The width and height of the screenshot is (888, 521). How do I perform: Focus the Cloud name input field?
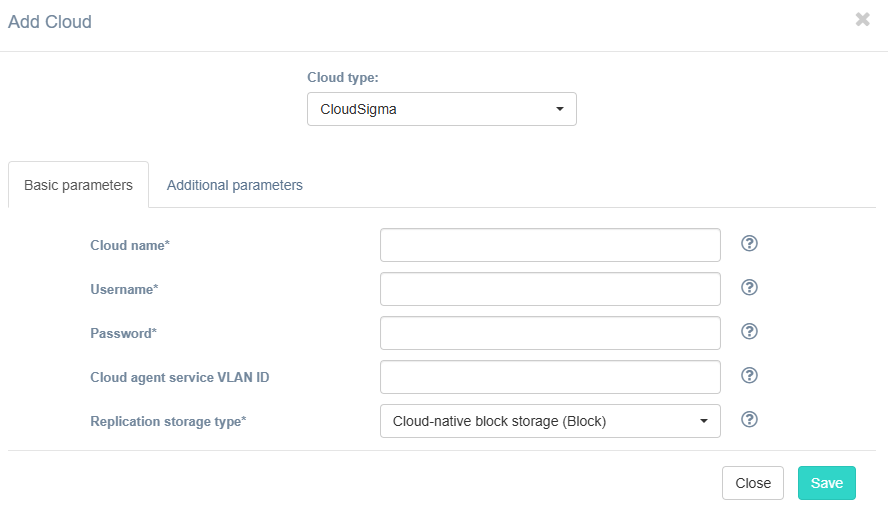[x=550, y=245]
